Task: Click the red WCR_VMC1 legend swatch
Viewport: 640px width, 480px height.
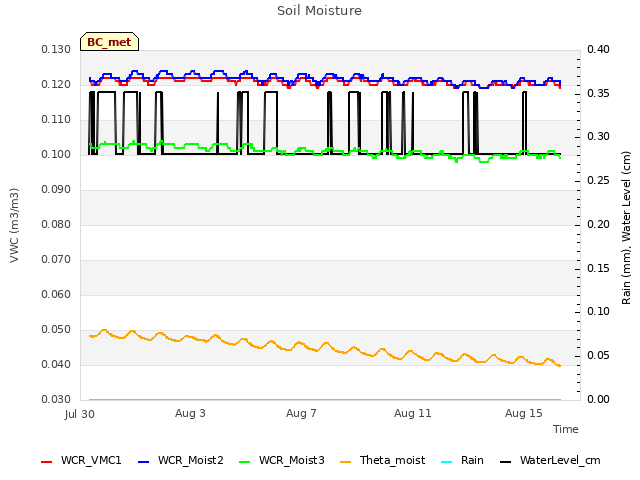Action: click(47, 462)
